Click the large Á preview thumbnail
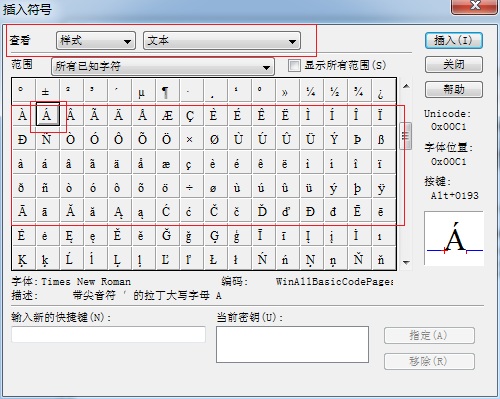 pyautogui.click(x=454, y=239)
